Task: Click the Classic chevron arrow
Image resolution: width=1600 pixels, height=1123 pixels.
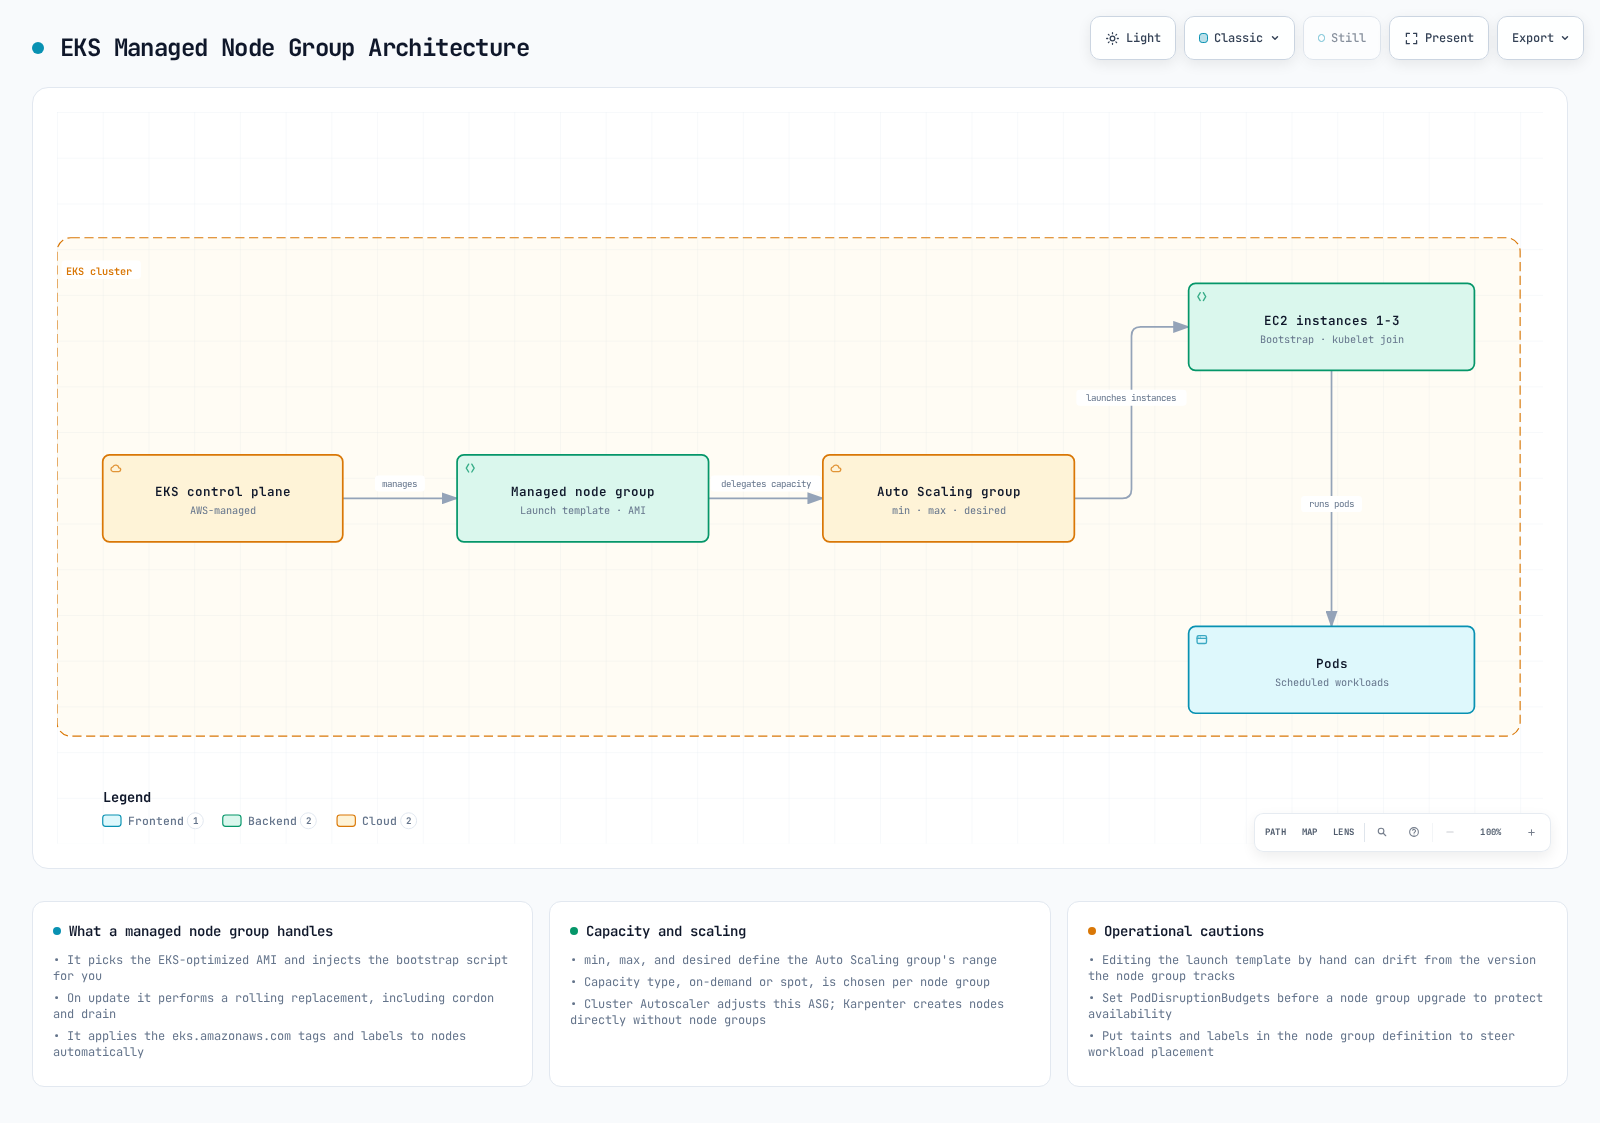Action: coord(1275,38)
